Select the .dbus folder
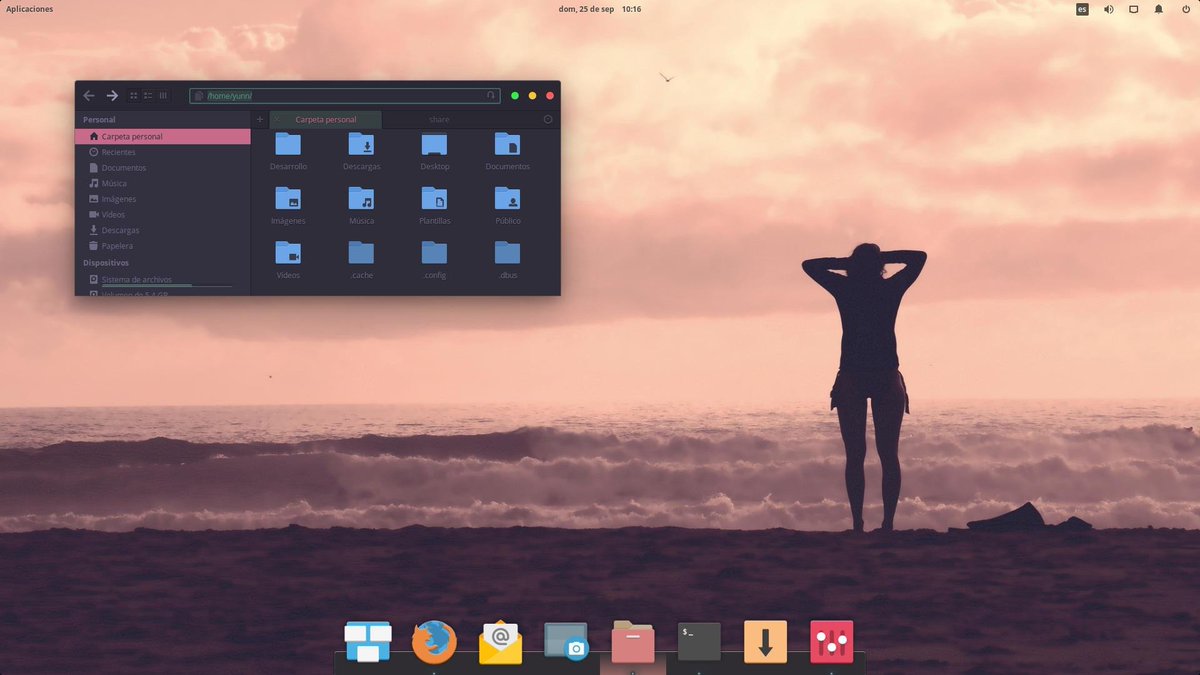The height and width of the screenshot is (675, 1200). 507,259
